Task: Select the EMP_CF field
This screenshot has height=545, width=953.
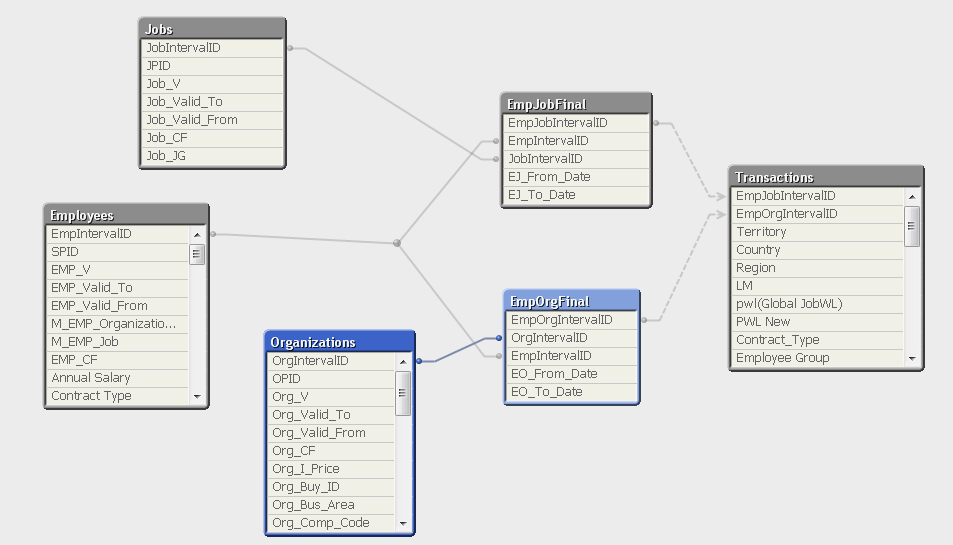Action: (x=118, y=360)
